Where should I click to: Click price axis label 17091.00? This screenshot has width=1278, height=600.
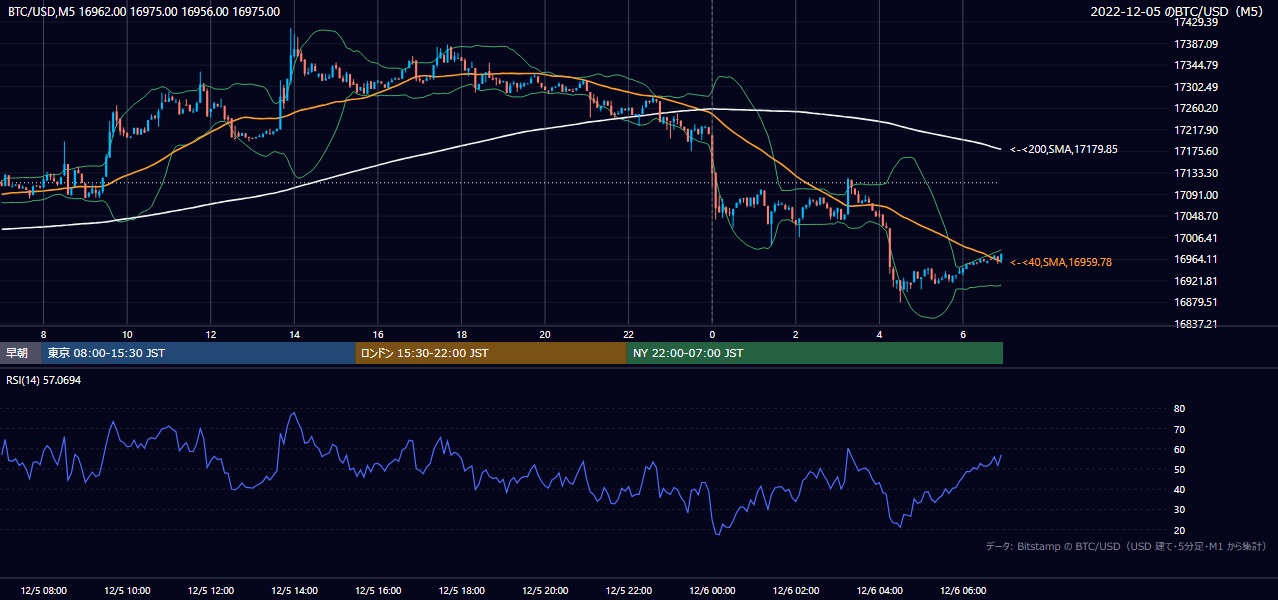pyautogui.click(x=1195, y=195)
